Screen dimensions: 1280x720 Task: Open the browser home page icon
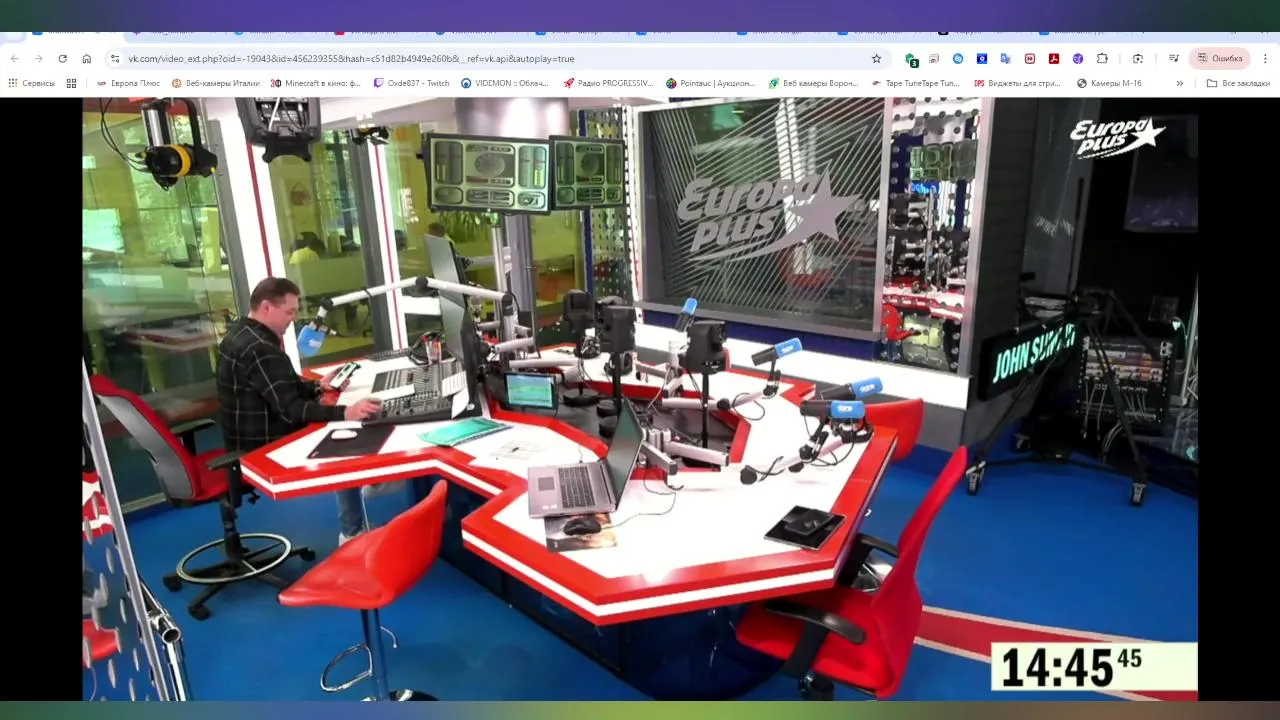point(87,59)
